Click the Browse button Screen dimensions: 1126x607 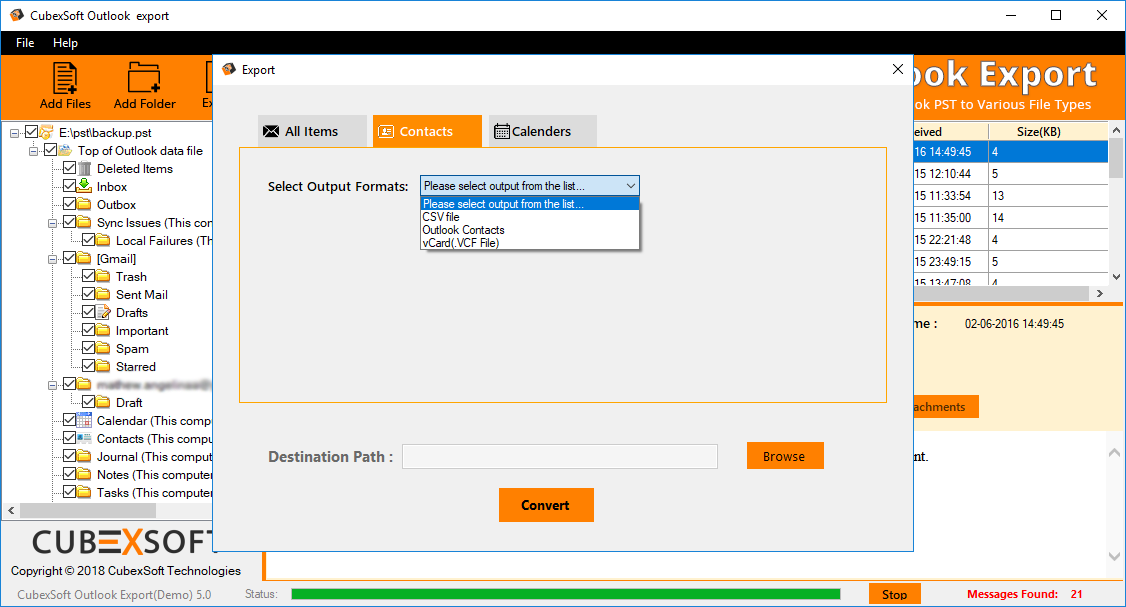784,456
